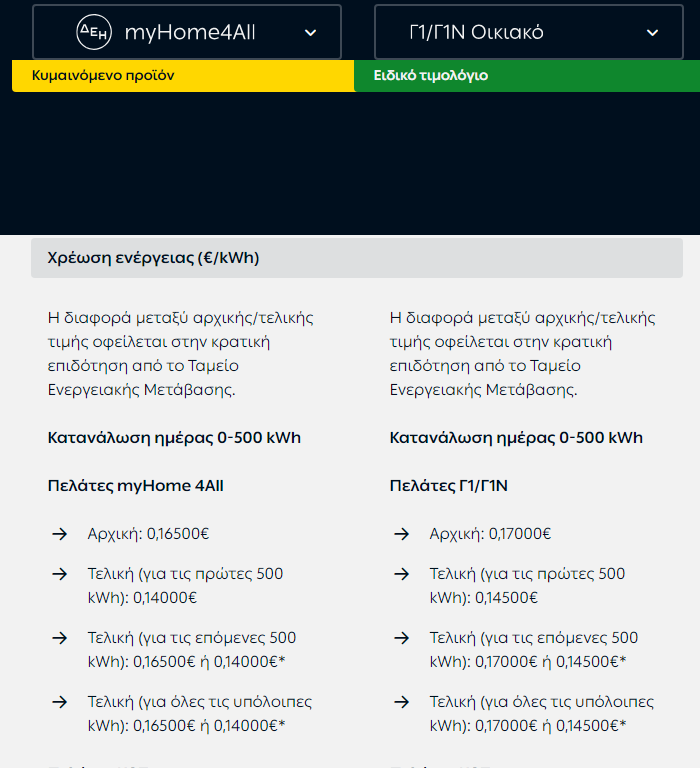Viewport: 700px width, 768px height.
Task: Click Τελική όλες τις υπόλοιπες 0,16500€ text
Action: tap(199, 714)
